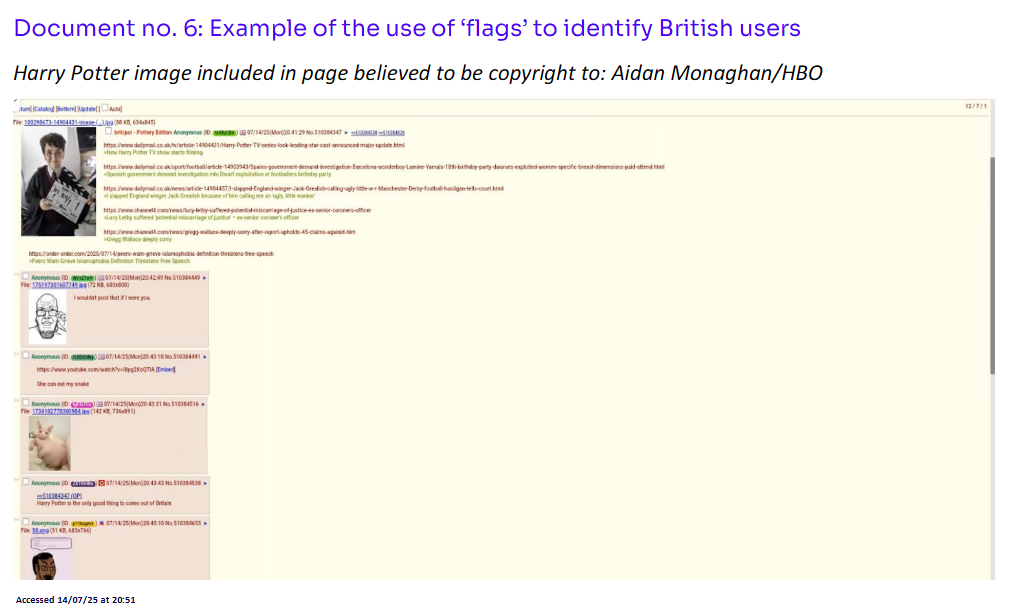
Task: Open the Catalog navigation link
Action: [x=44, y=109]
